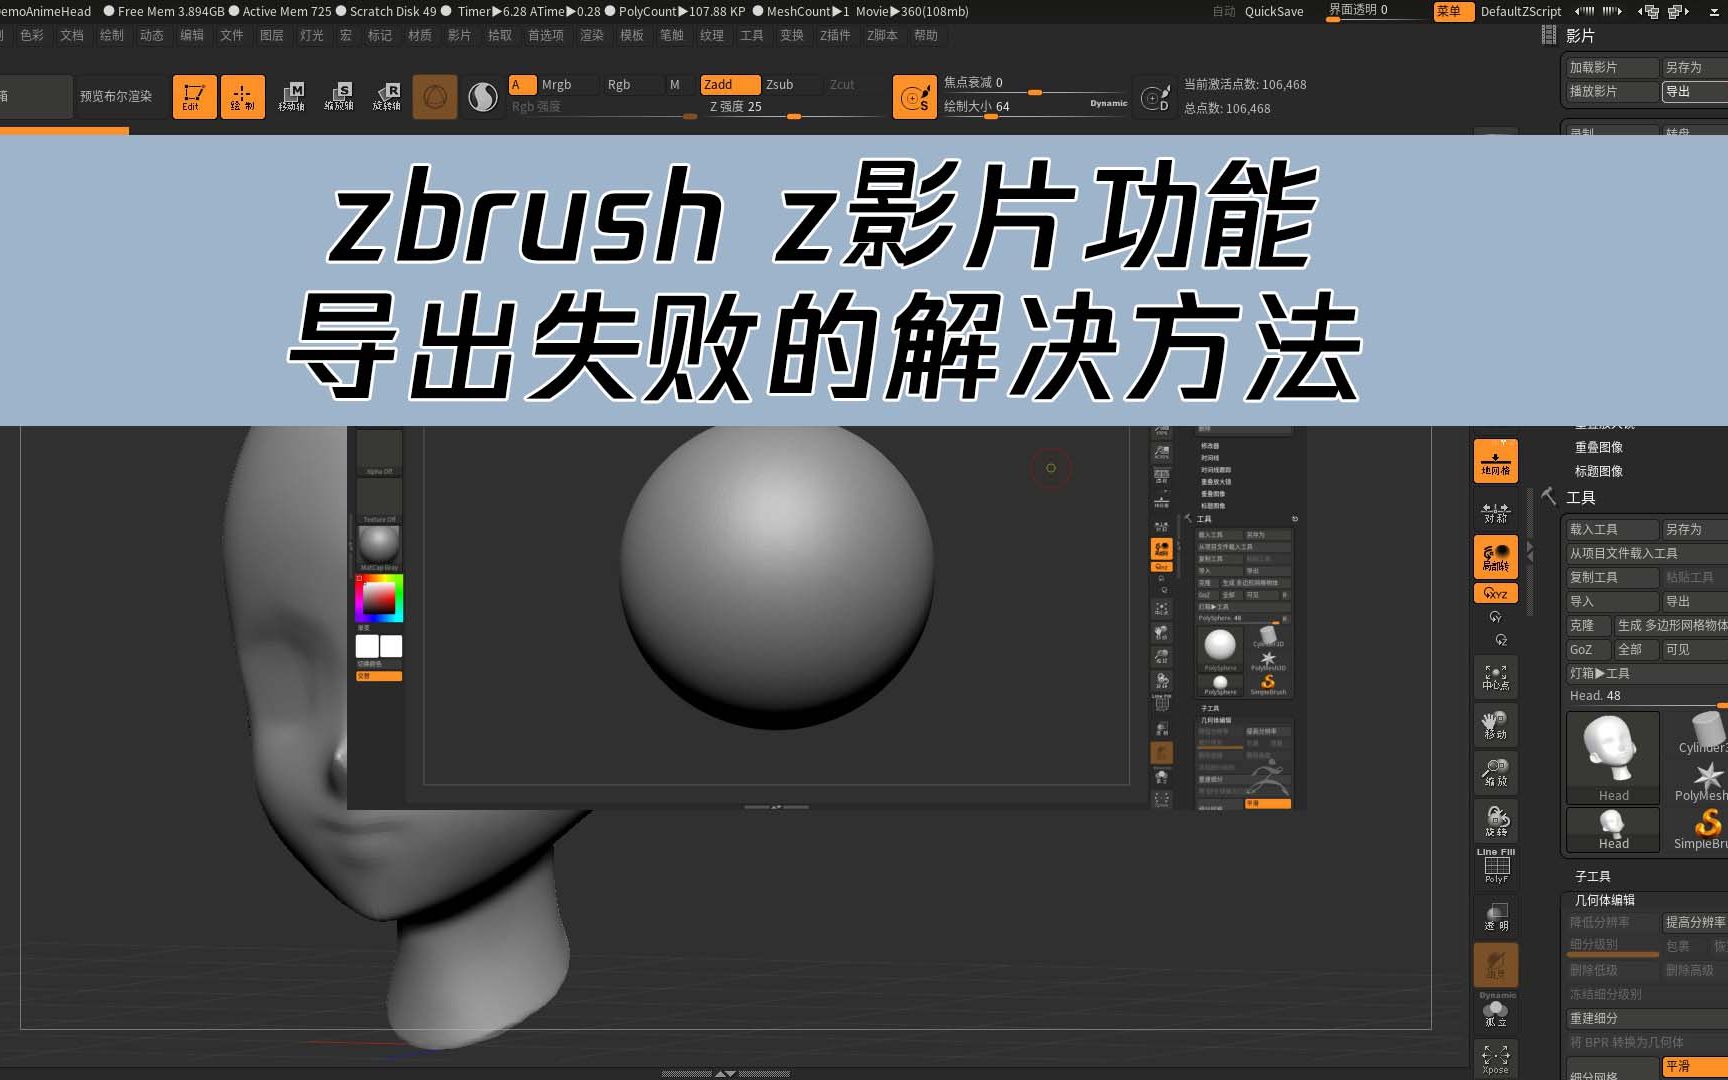Open the 帮助 menu
The image size is (1728, 1080).
tap(926, 35)
